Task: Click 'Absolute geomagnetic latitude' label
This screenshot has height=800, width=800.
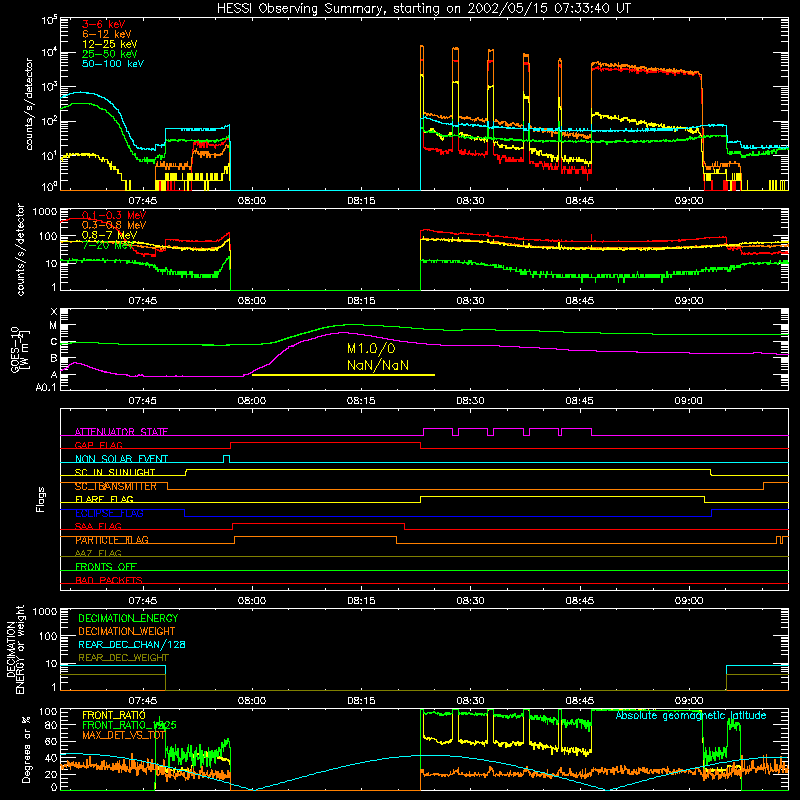Action: 691,715
